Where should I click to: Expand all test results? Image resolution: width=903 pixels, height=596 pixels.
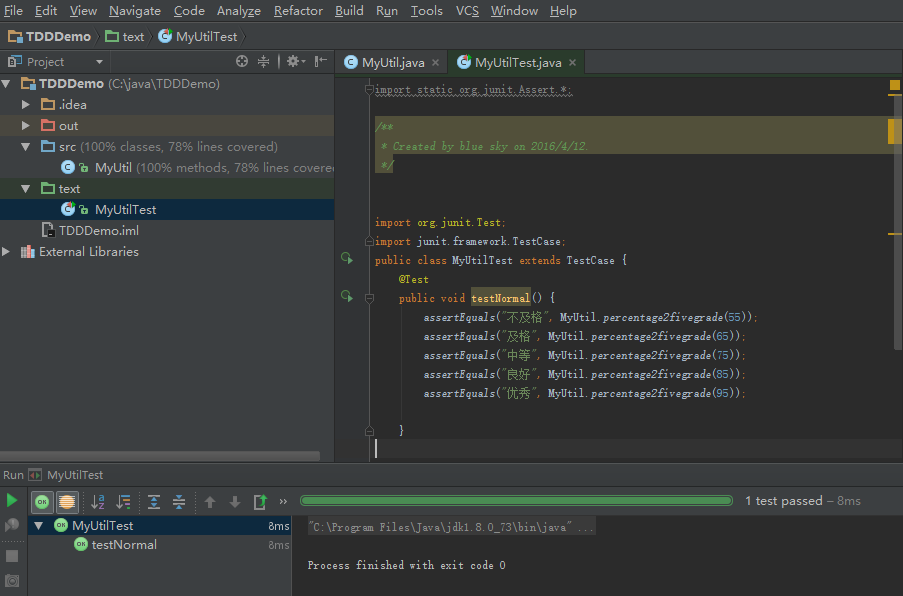coord(154,502)
